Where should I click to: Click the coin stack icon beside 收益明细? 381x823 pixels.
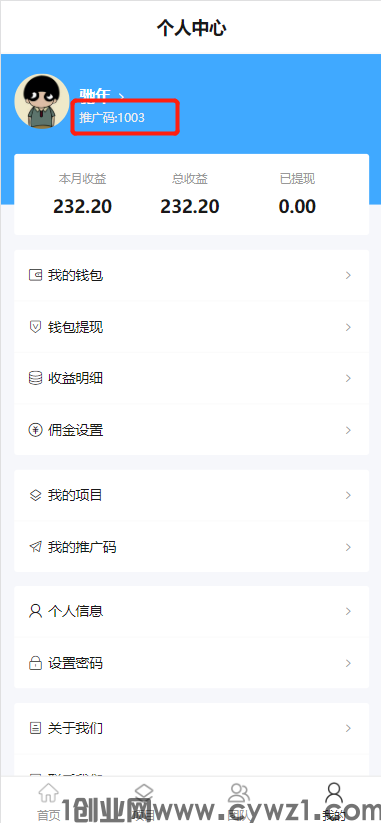(35, 378)
